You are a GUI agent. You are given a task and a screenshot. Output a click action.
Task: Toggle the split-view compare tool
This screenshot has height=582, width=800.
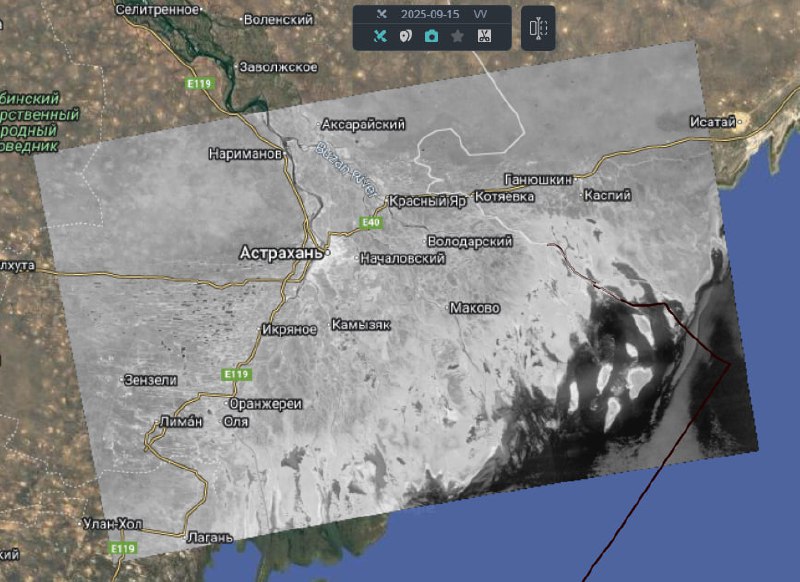(538, 28)
